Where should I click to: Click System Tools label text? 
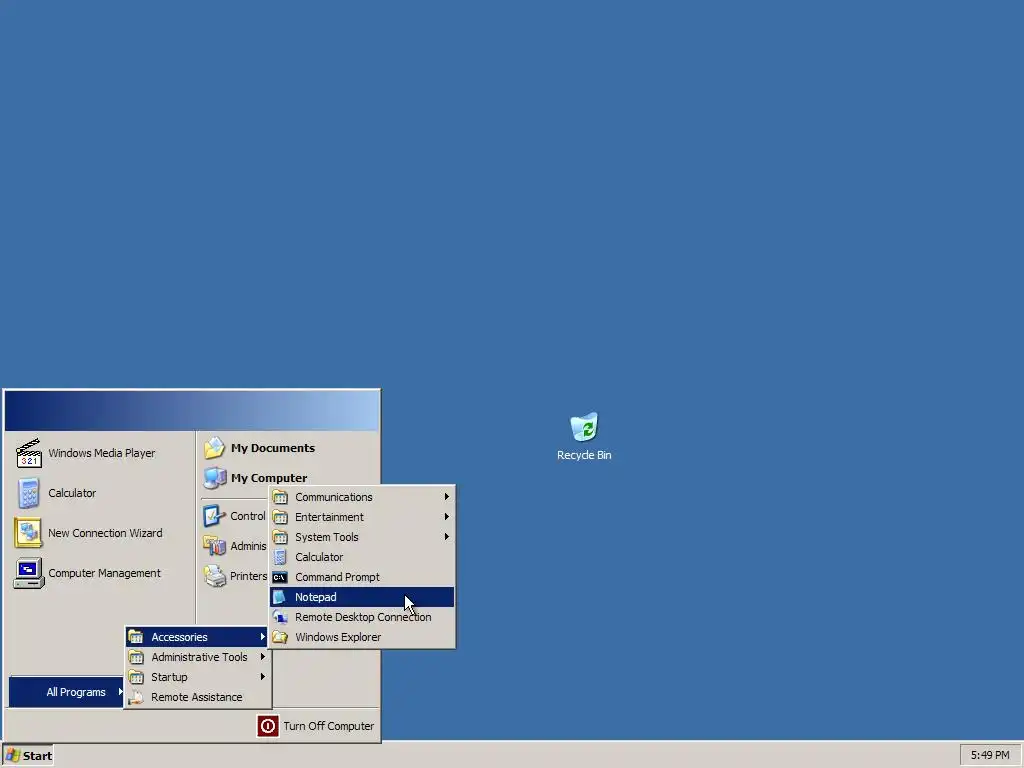327,537
